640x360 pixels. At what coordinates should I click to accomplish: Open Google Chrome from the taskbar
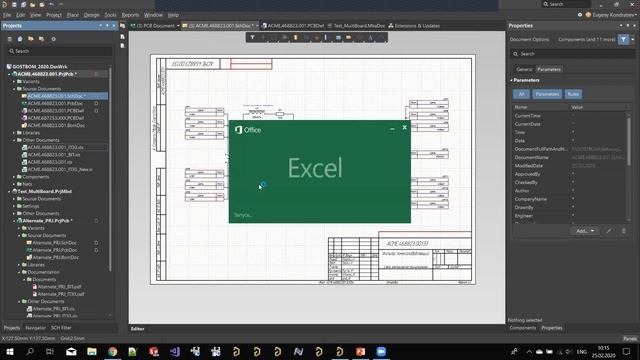[x=112, y=351]
